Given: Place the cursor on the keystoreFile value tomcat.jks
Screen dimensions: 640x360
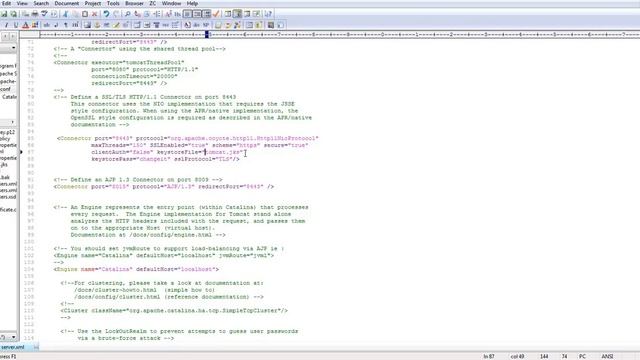Looking at the screenshot, I should (224, 152).
